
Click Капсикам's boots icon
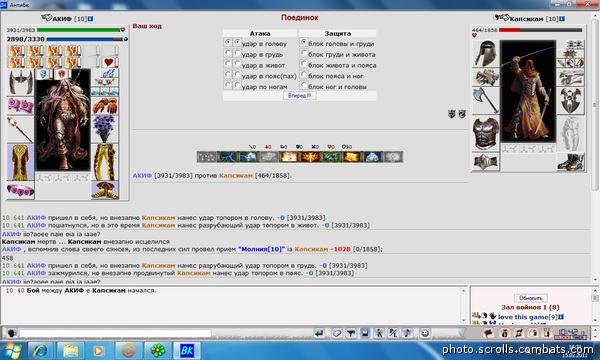tap(571, 162)
